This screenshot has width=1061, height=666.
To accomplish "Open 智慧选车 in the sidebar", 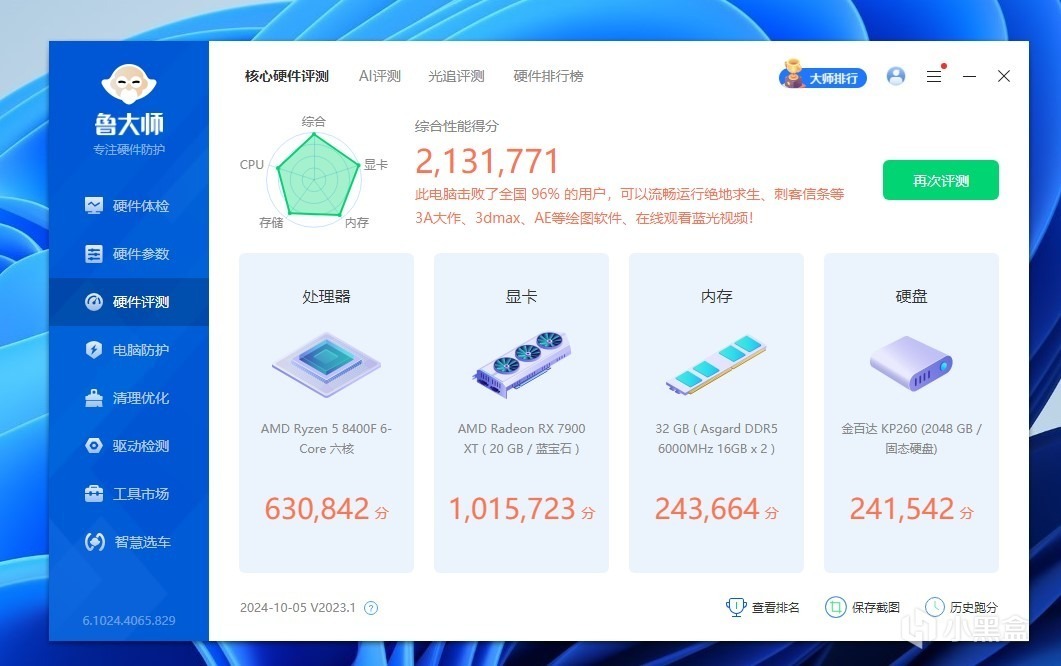I will click(129, 542).
